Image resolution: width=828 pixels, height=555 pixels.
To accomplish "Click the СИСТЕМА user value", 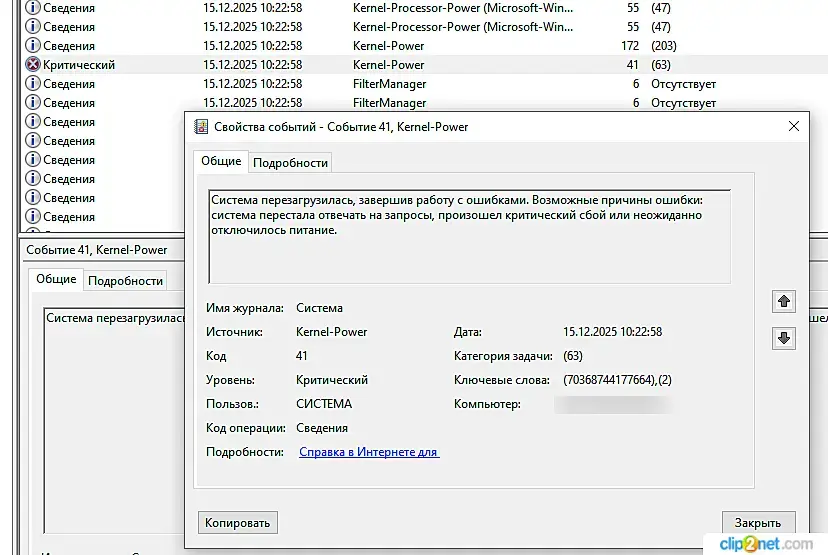I will pyautogui.click(x=324, y=404).
